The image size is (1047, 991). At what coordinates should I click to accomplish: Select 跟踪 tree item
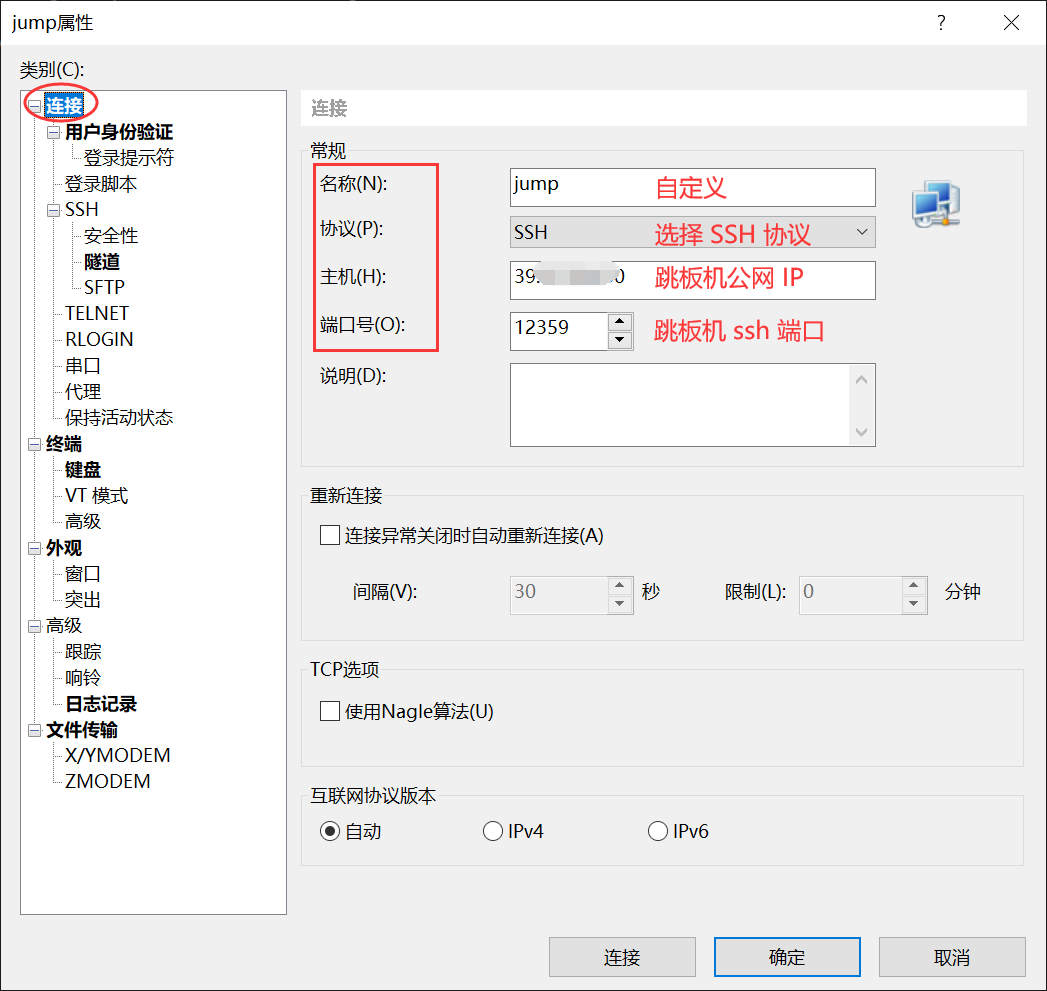coord(83,652)
